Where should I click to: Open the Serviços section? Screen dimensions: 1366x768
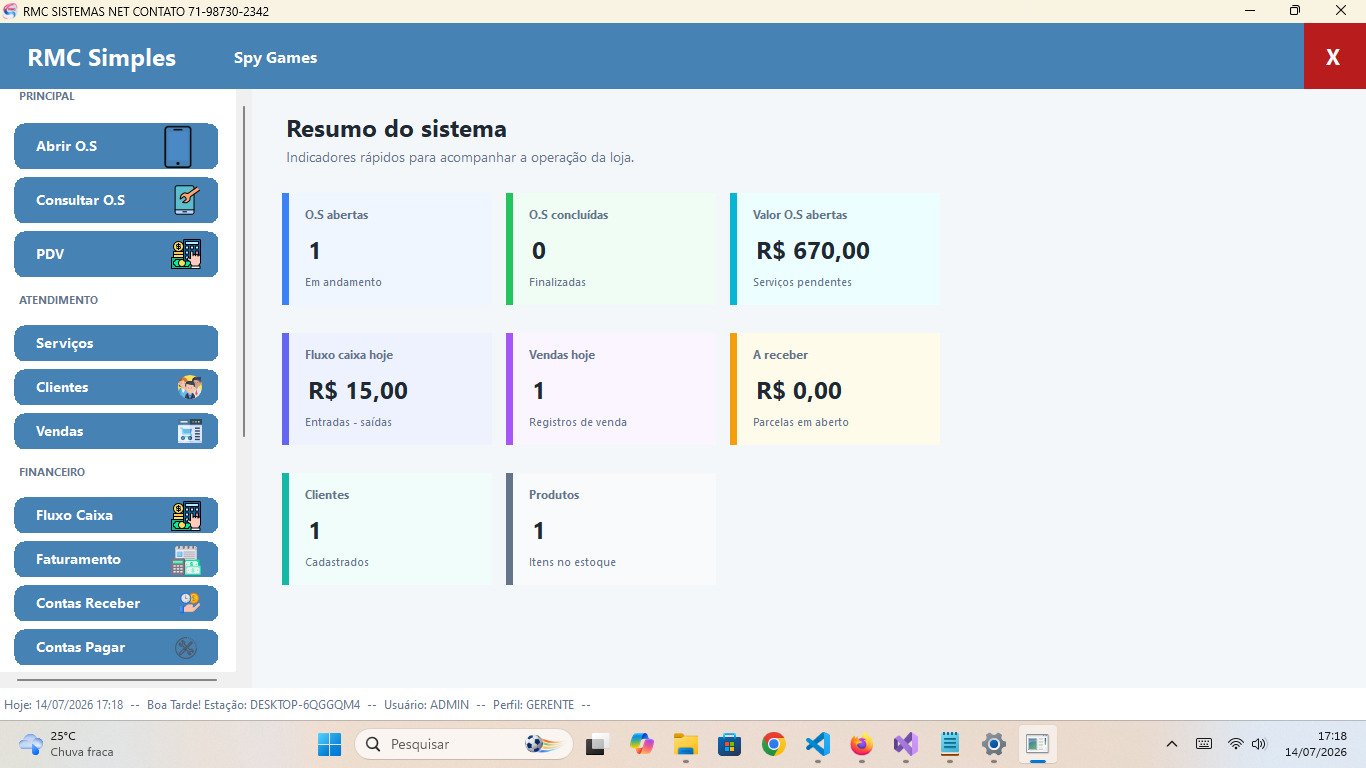[x=116, y=343]
